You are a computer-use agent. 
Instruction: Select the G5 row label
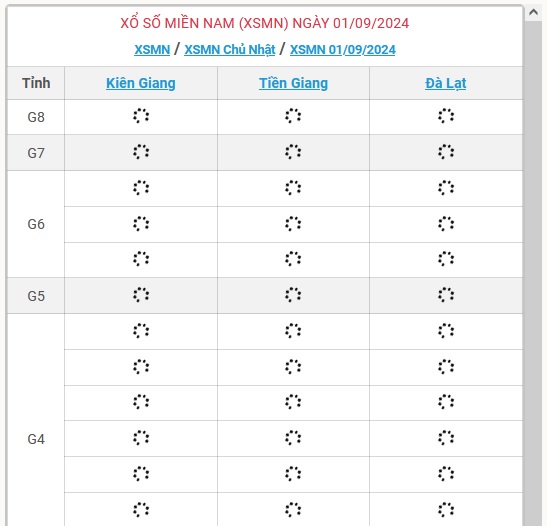click(36, 296)
